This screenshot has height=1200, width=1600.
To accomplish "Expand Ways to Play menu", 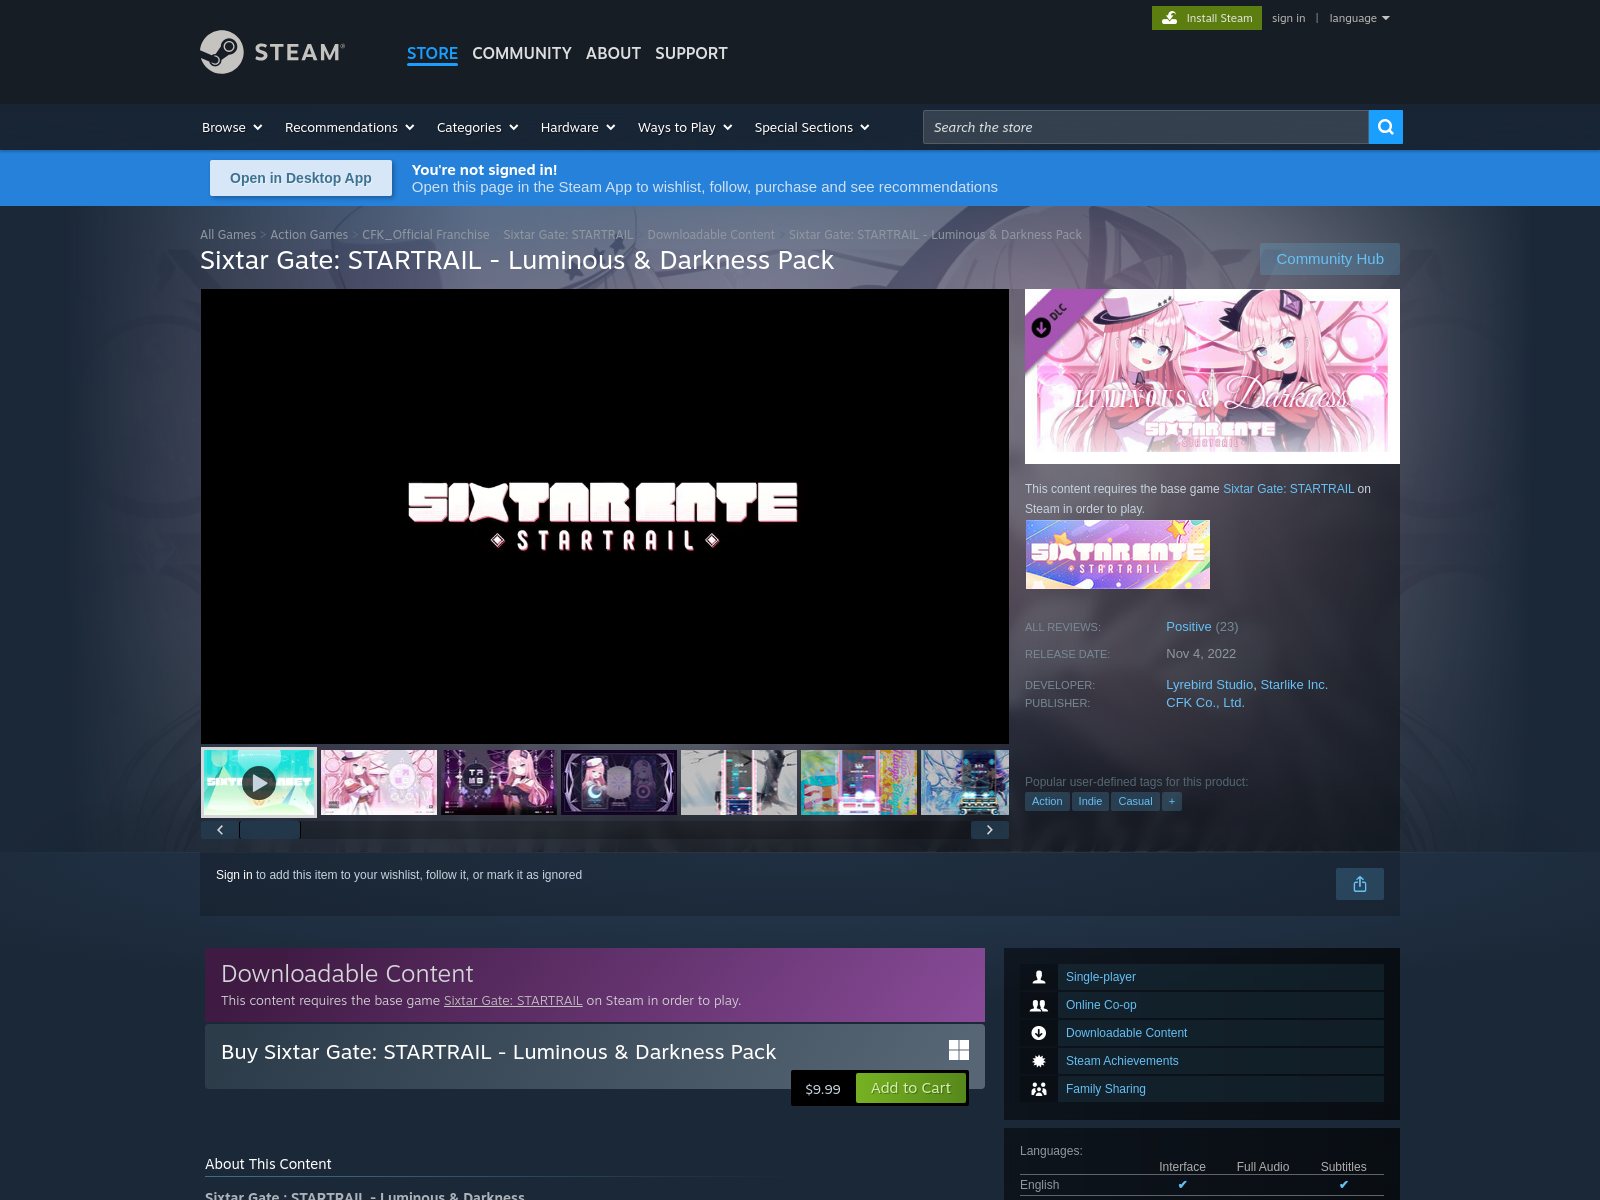I will [686, 127].
